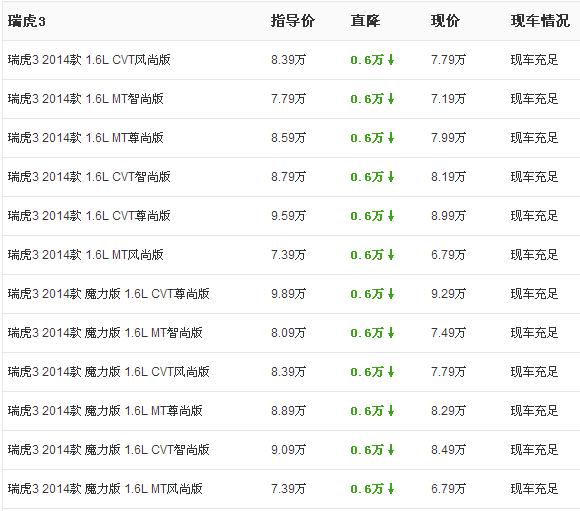Click the 直降 column header
Image resolution: width=580 pixels, height=511 pixels.
coord(365,21)
